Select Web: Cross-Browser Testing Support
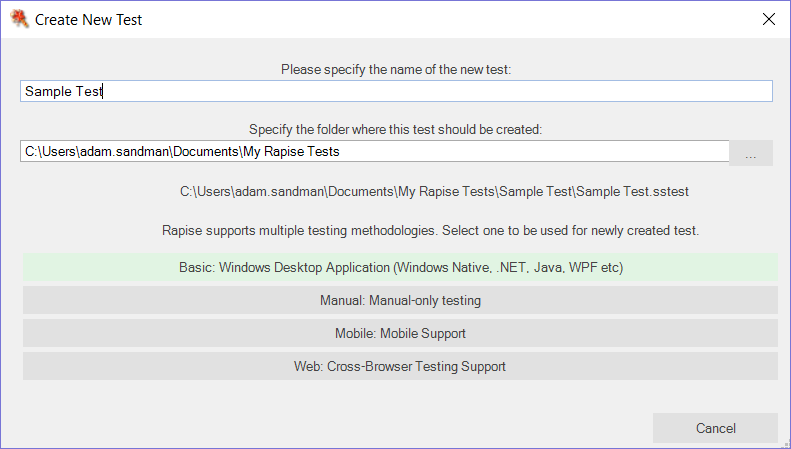This screenshot has height=449, width=791. pyautogui.click(x=400, y=366)
